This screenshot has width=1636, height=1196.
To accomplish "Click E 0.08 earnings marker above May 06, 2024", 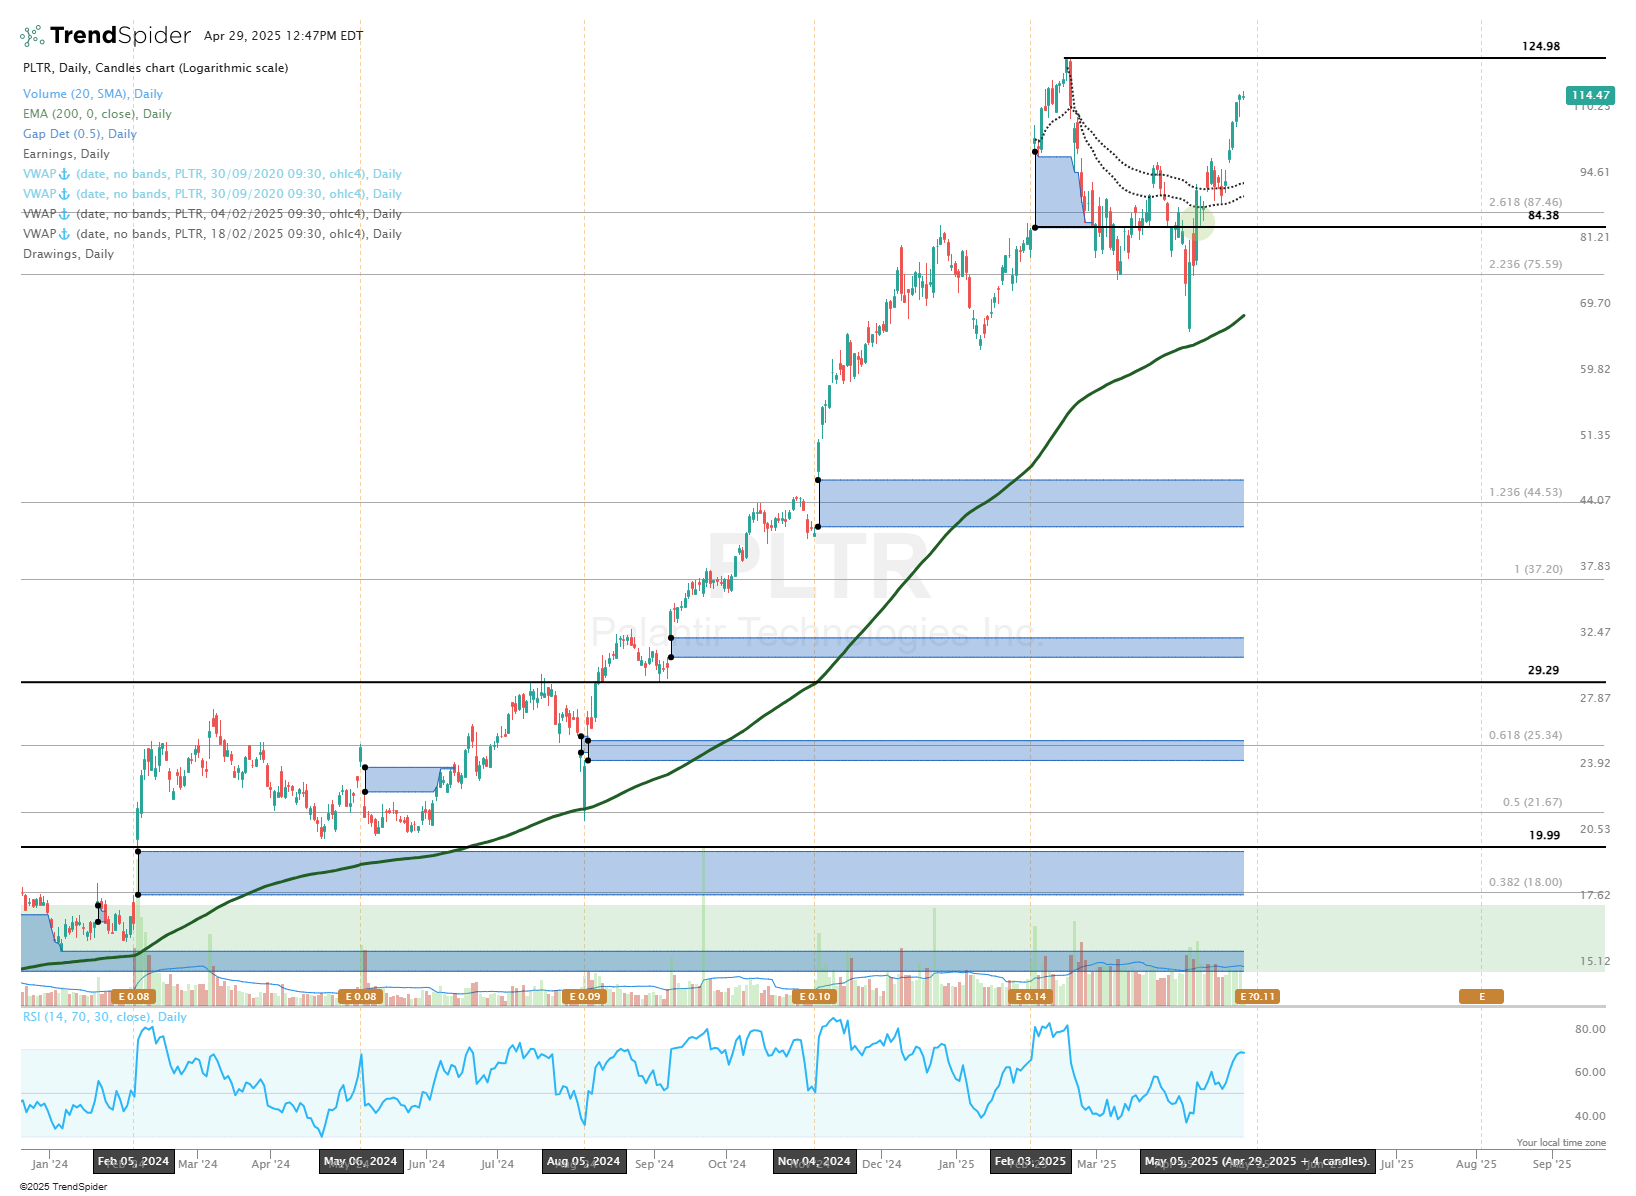I will [x=361, y=996].
